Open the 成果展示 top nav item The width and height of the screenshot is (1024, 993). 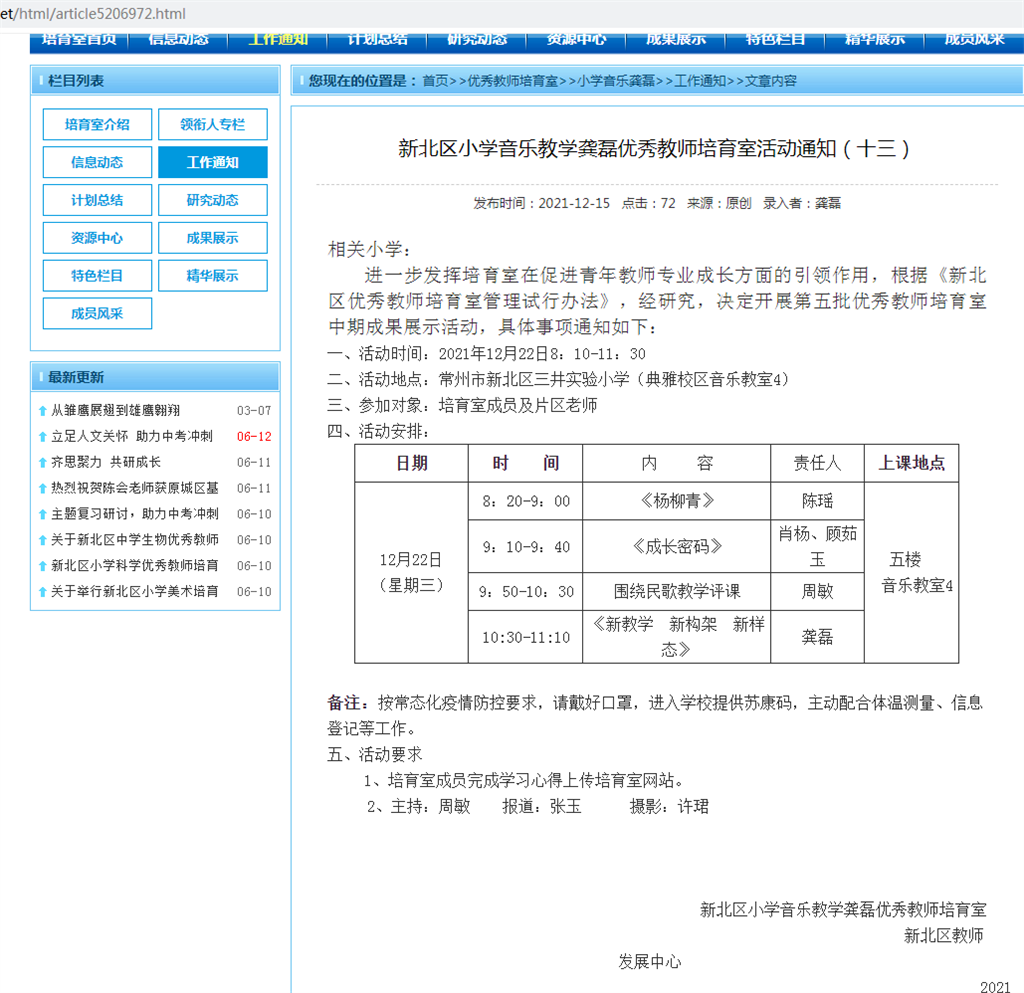coord(676,40)
